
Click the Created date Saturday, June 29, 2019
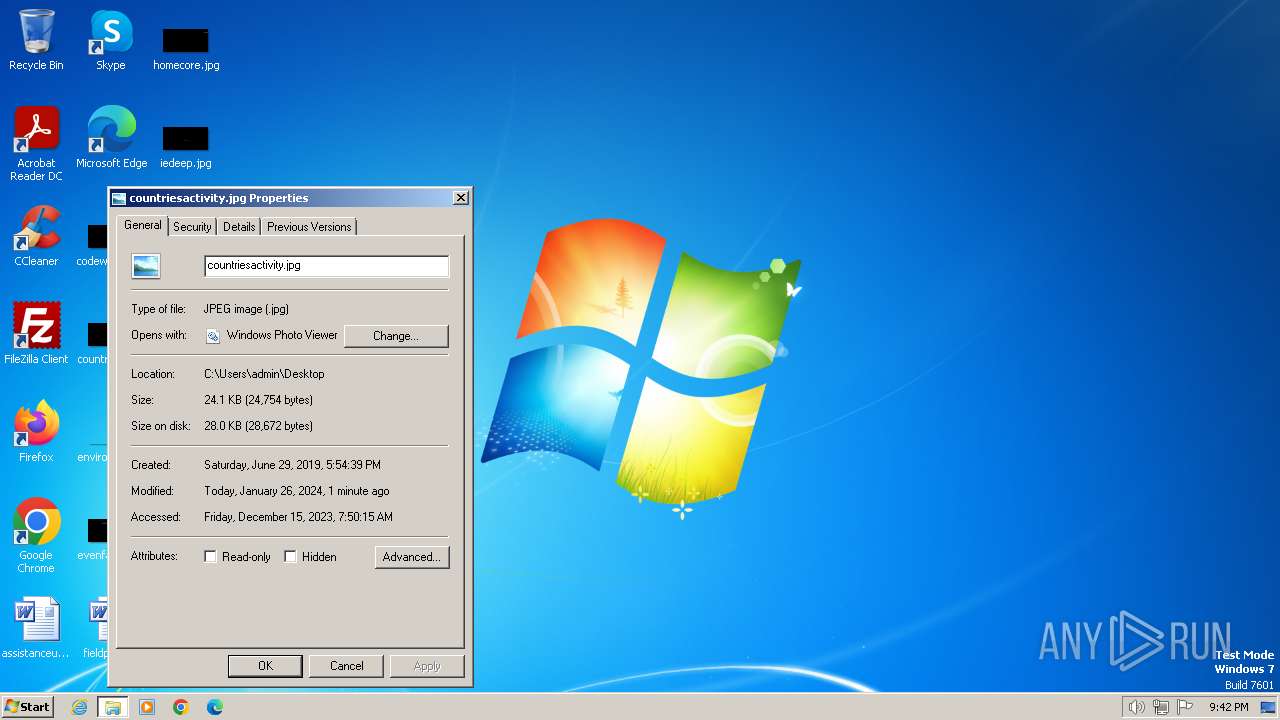[292, 465]
